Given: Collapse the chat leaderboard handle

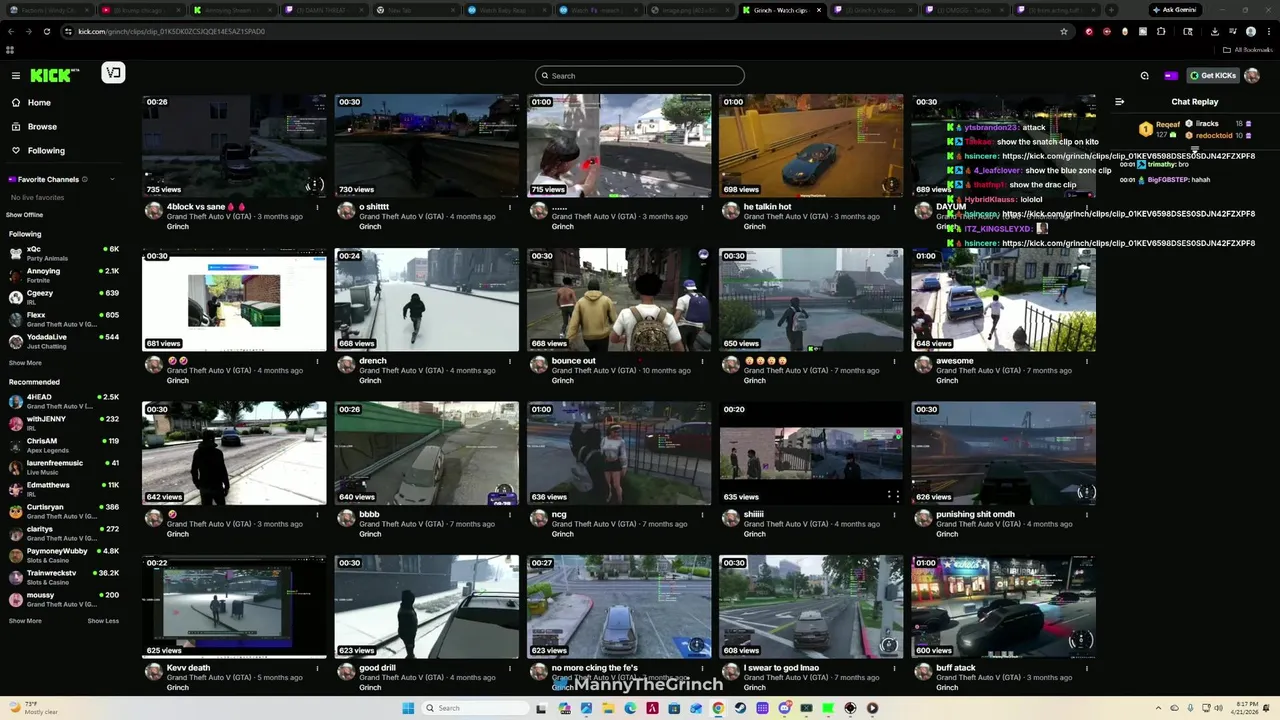Looking at the screenshot, I should [1195, 147].
